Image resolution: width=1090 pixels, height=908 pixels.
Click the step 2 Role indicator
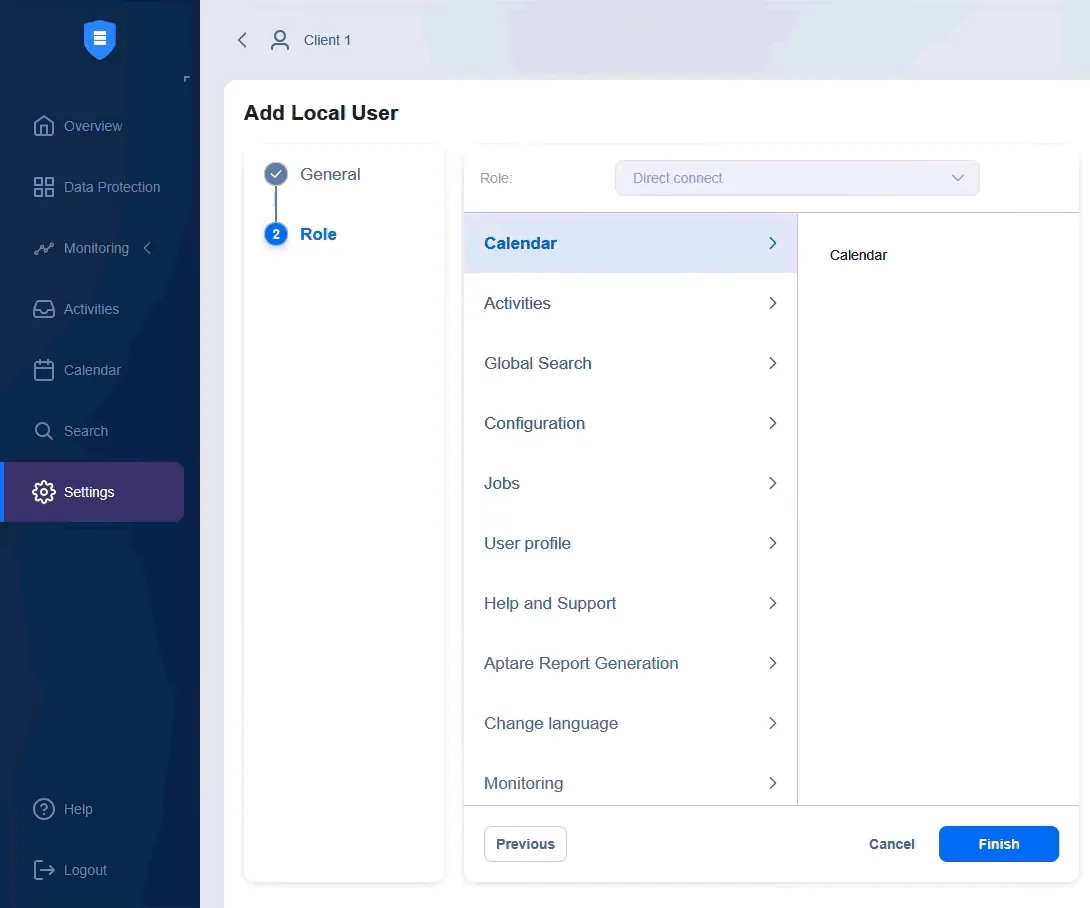(x=276, y=234)
